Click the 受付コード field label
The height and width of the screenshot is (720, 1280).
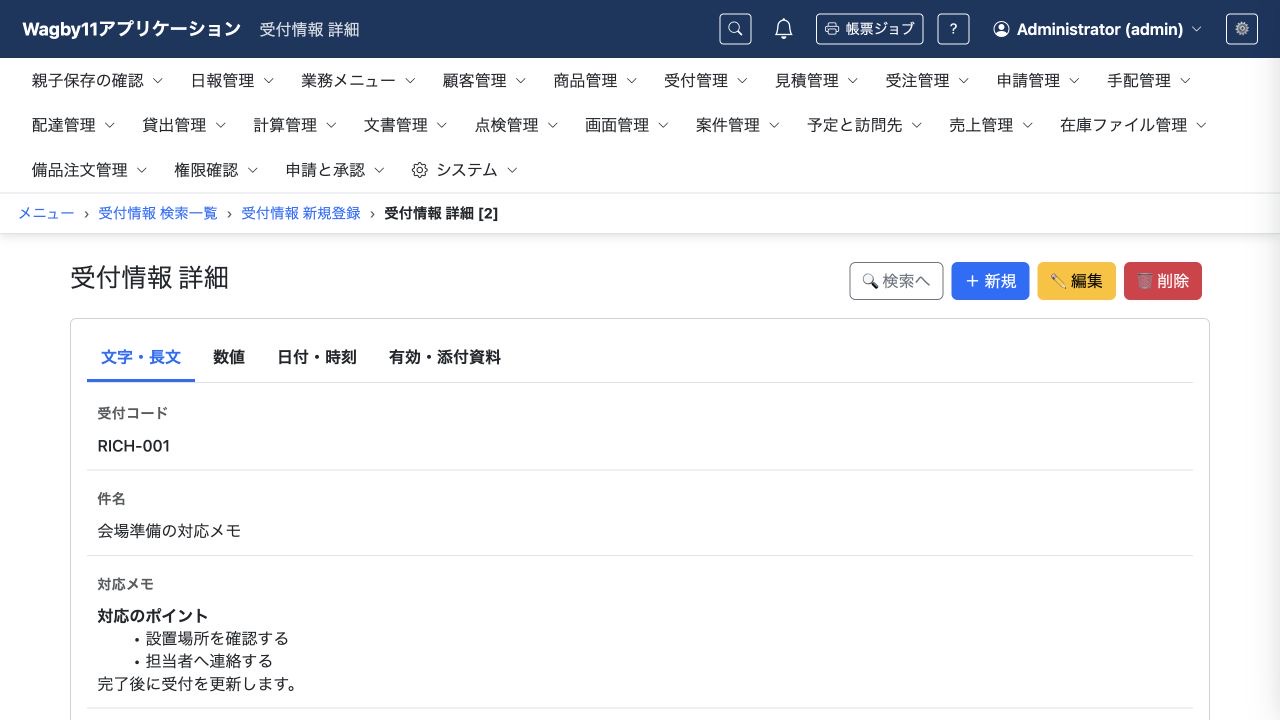(x=133, y=413)
